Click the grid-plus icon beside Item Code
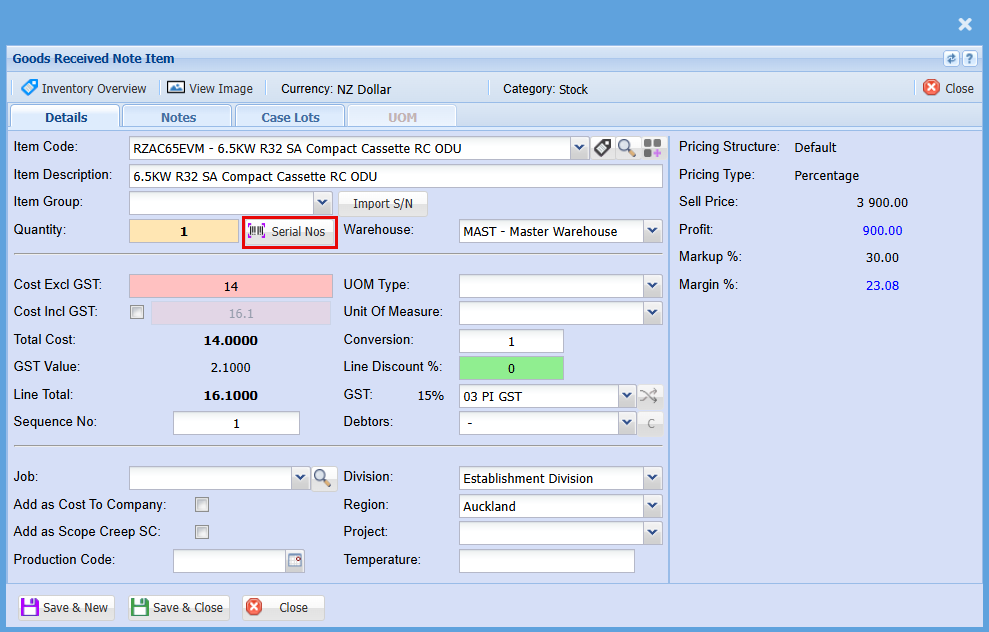Image resolution: width=989 pixels, height=632 pixels. pos(652,148)
